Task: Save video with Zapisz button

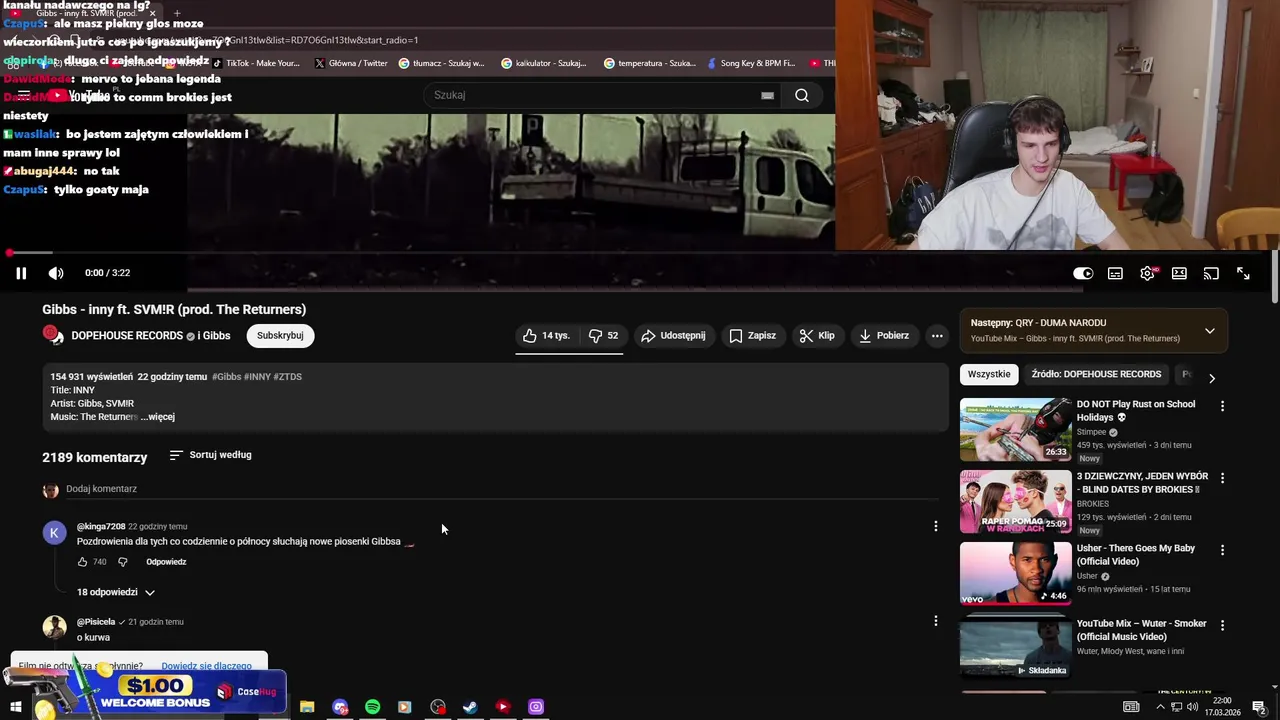Action: coord(752,336)
